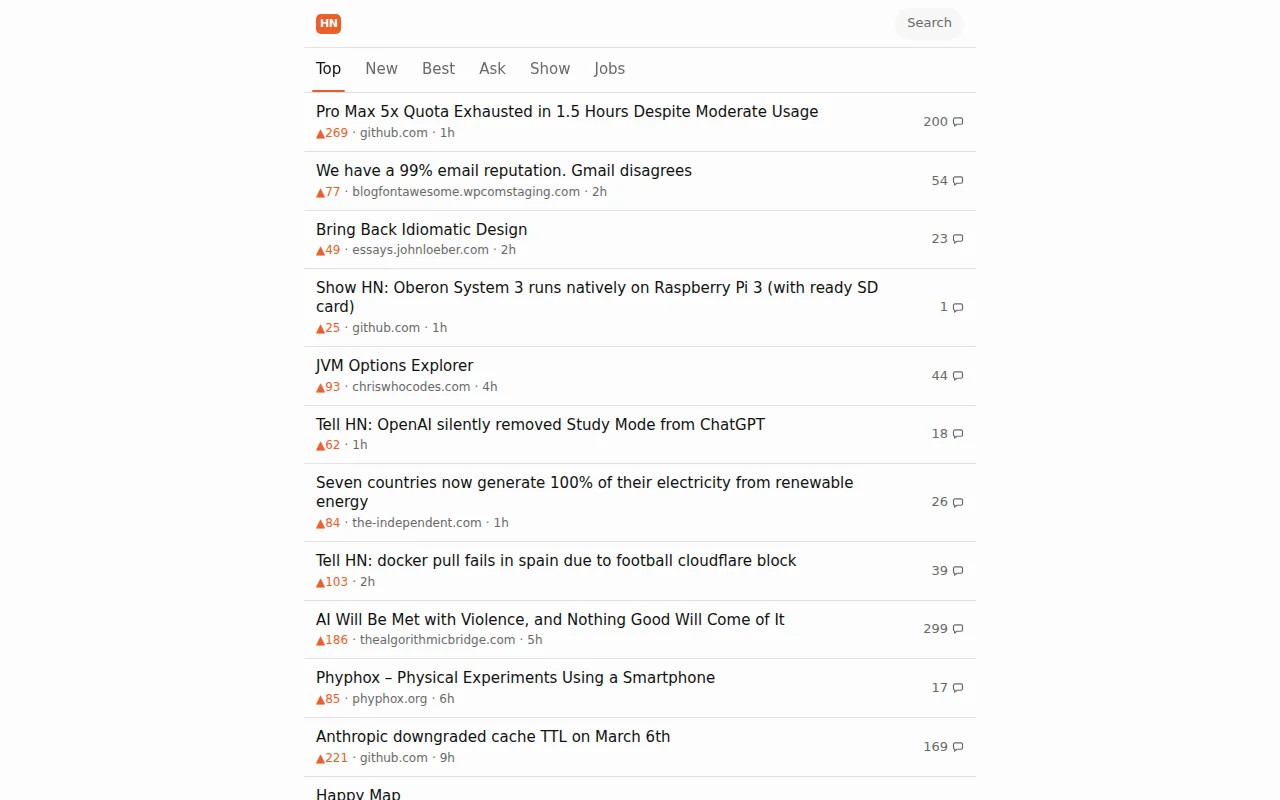
Task: Upvote arrow on Bring Back Idiomatic Design
Action: 321,250
